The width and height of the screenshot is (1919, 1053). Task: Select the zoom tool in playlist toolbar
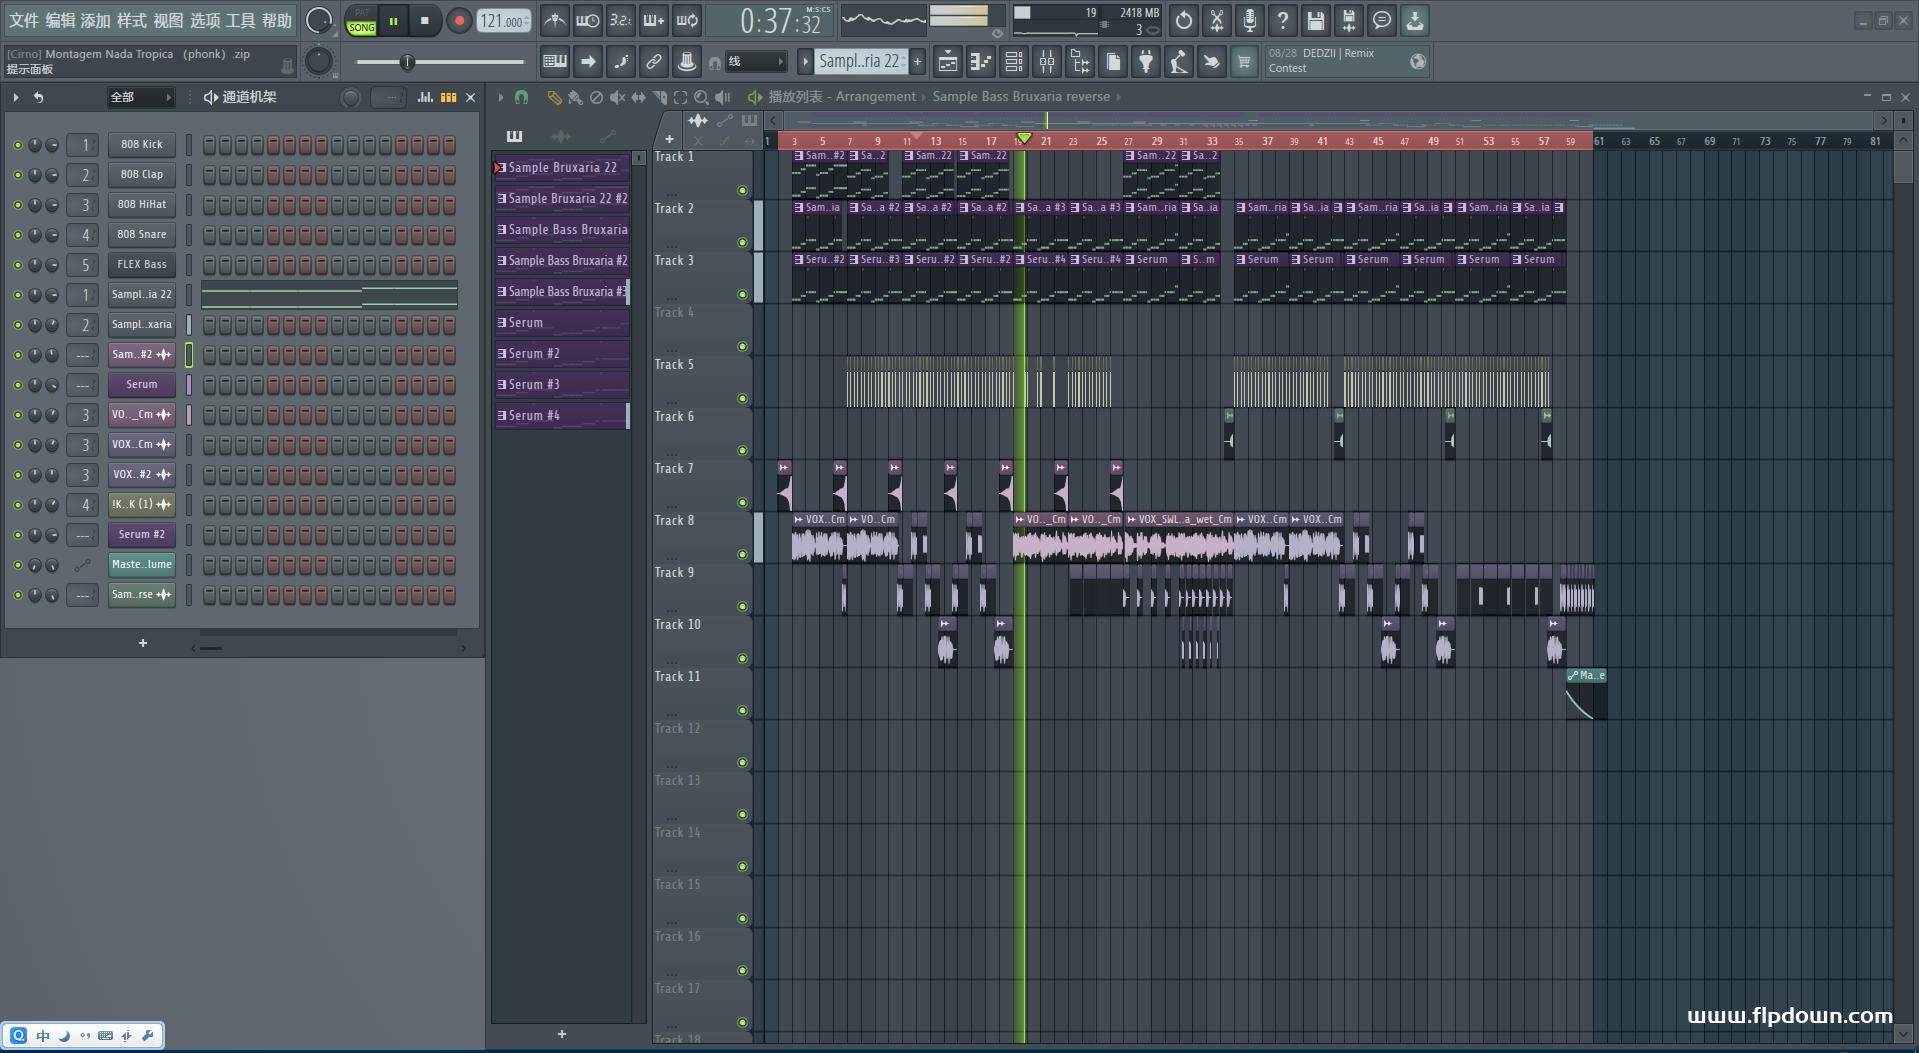[701, 97]
